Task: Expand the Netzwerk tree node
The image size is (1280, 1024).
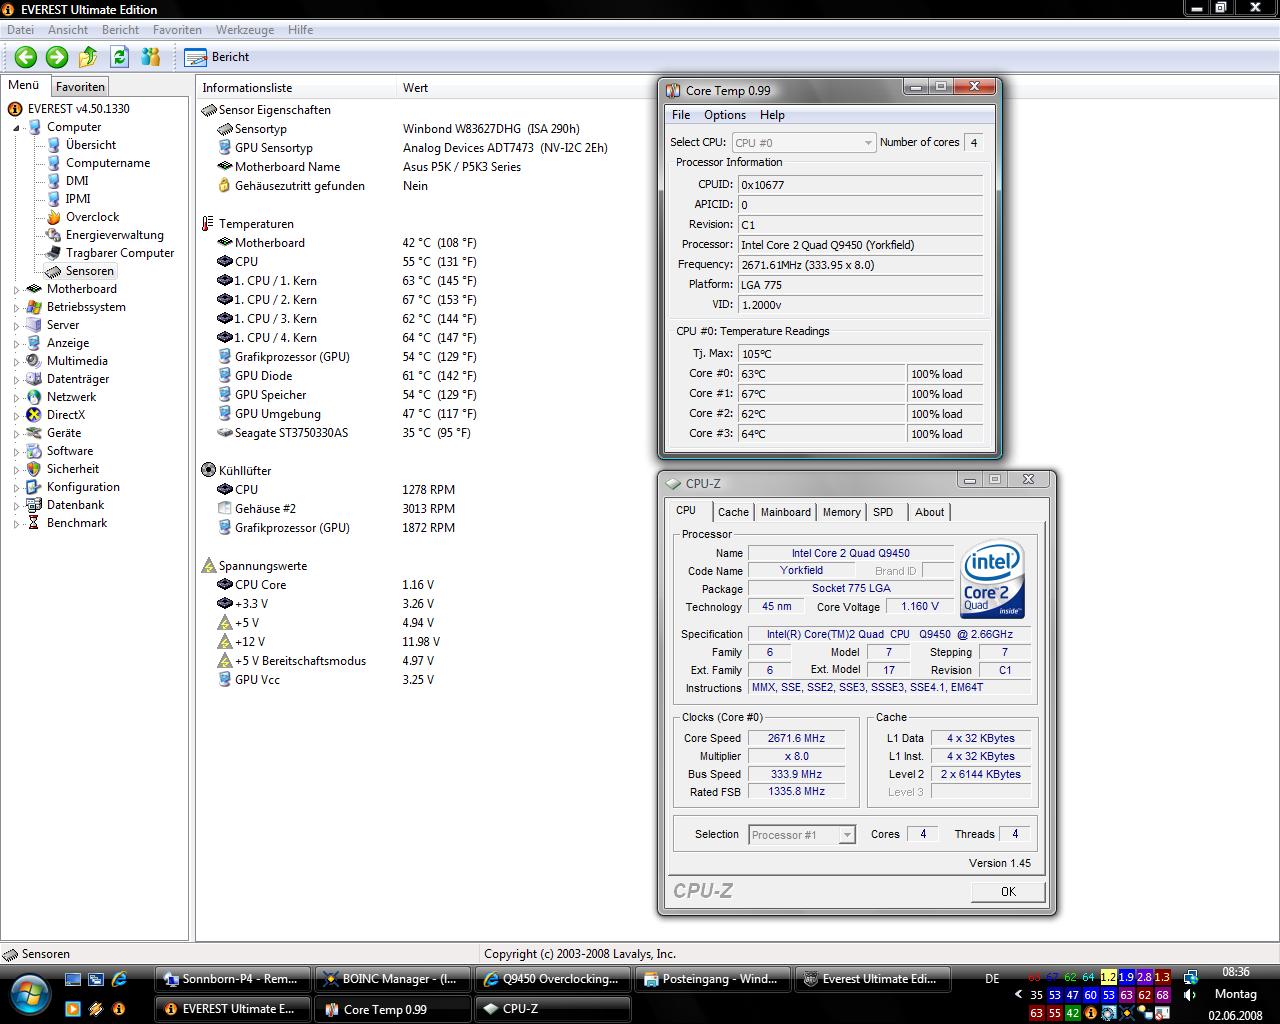Action: pos(16,398)
